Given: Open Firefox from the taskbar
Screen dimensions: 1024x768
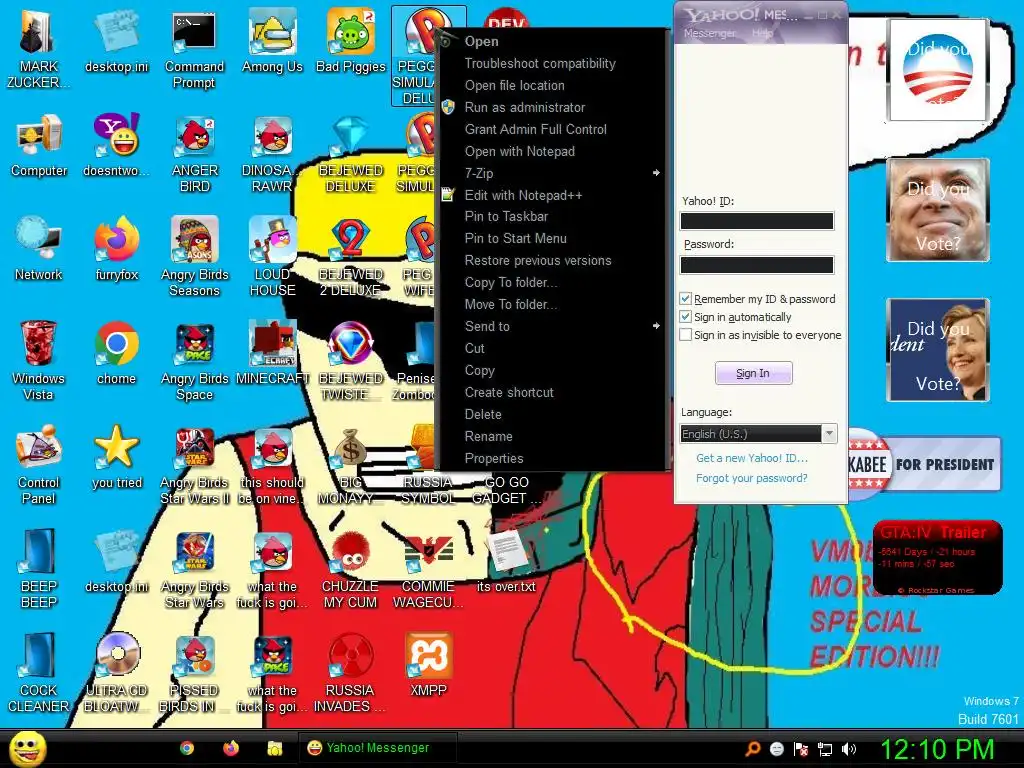Looking at the screenshot, I should point(231,748).
